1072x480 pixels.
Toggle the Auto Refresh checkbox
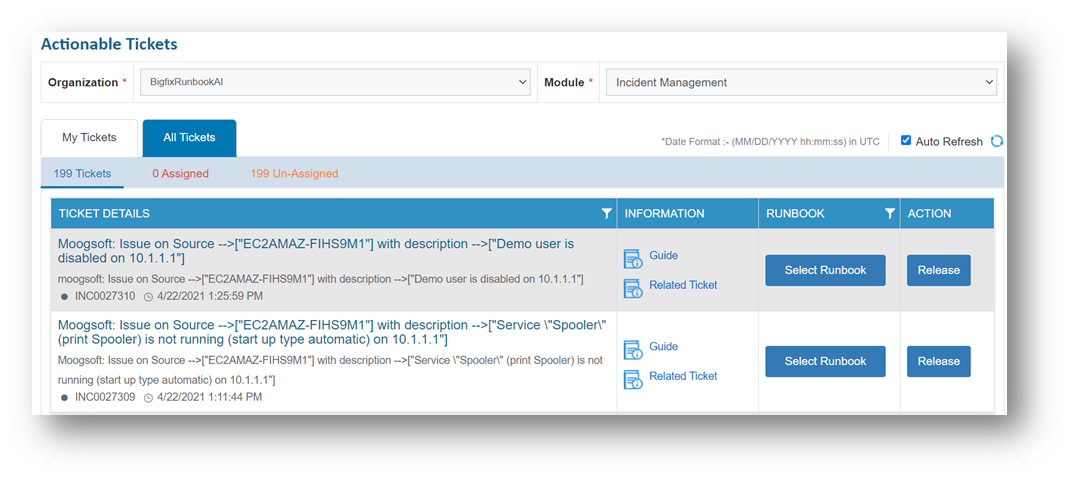point(906,141)
